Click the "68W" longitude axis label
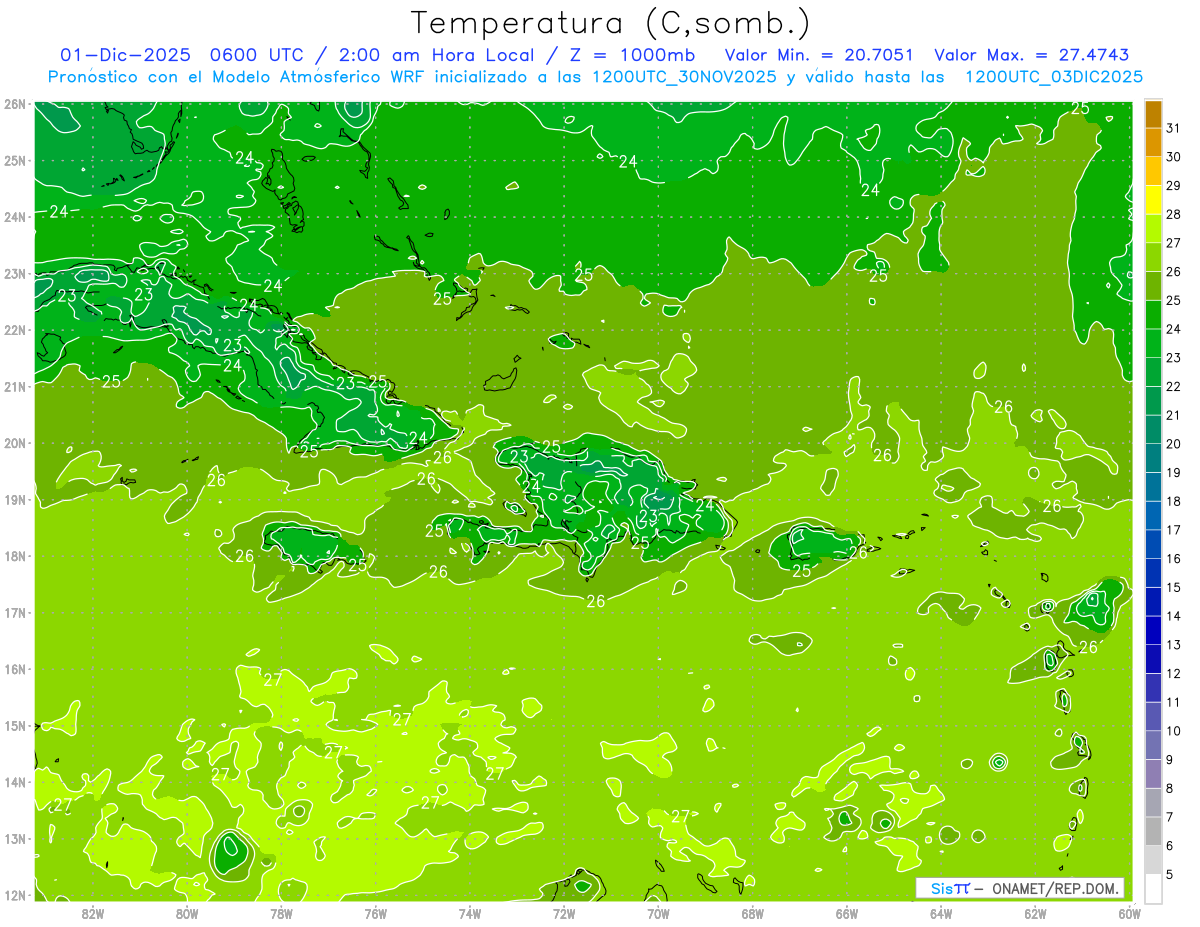 [753, 913]
